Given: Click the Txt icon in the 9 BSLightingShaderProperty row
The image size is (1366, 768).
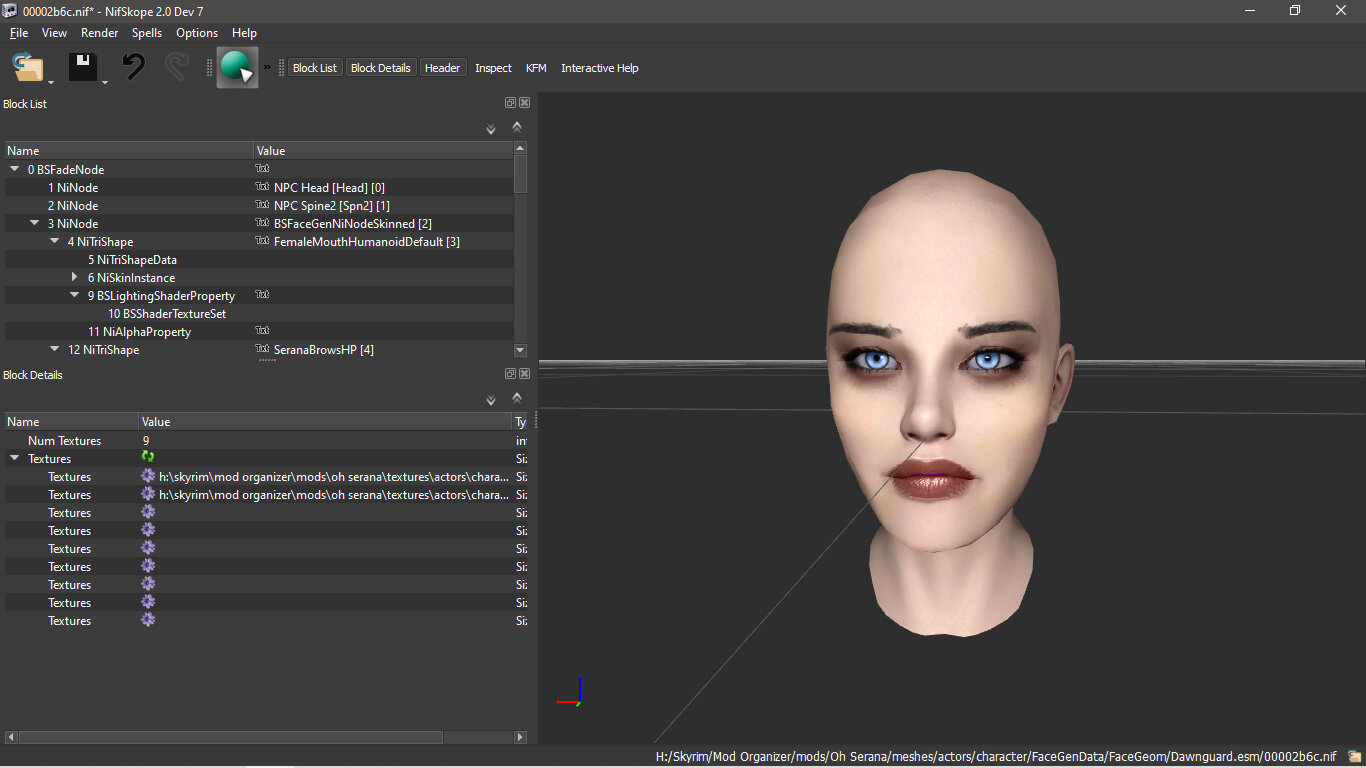Looking at the screenshot, I should point(262,295).
